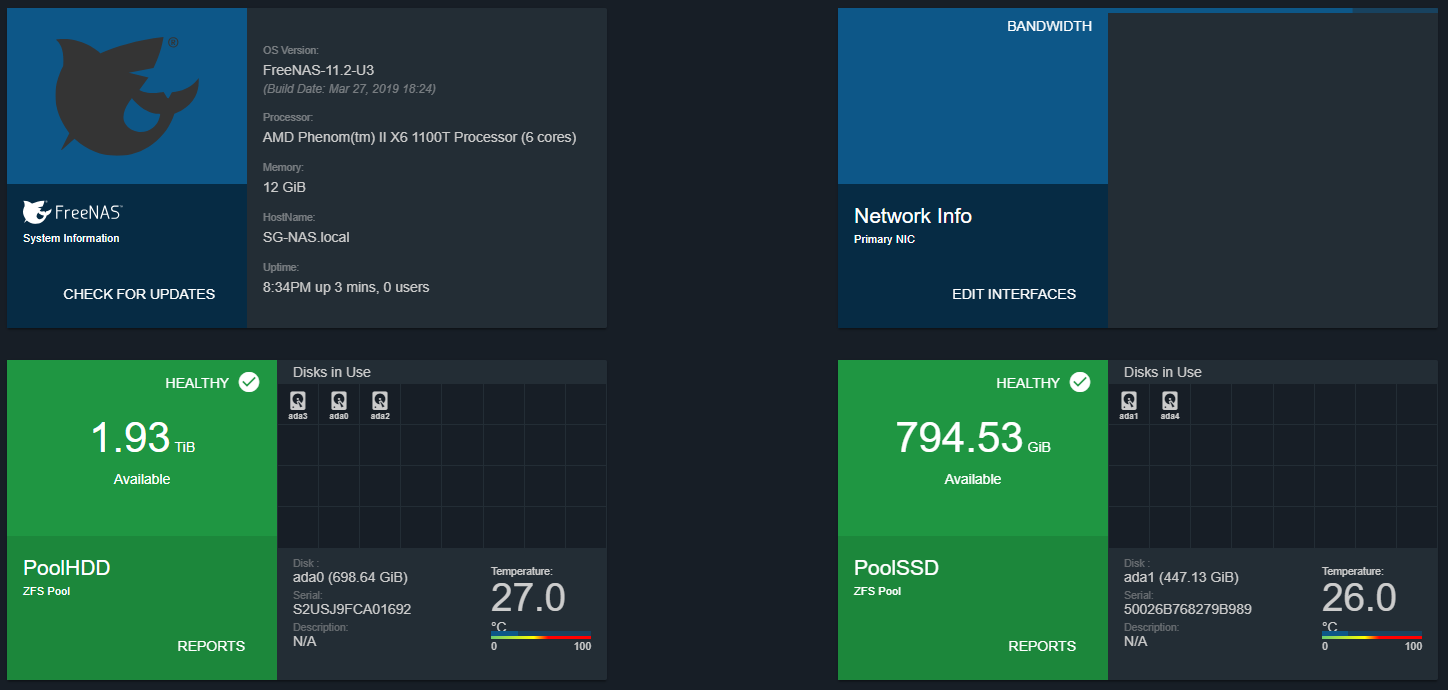The height and width of the screenshot is (690, 1448).
Task: Click the HEALTHY status label of PoolHDD
Action: click(x=197, y=383)
